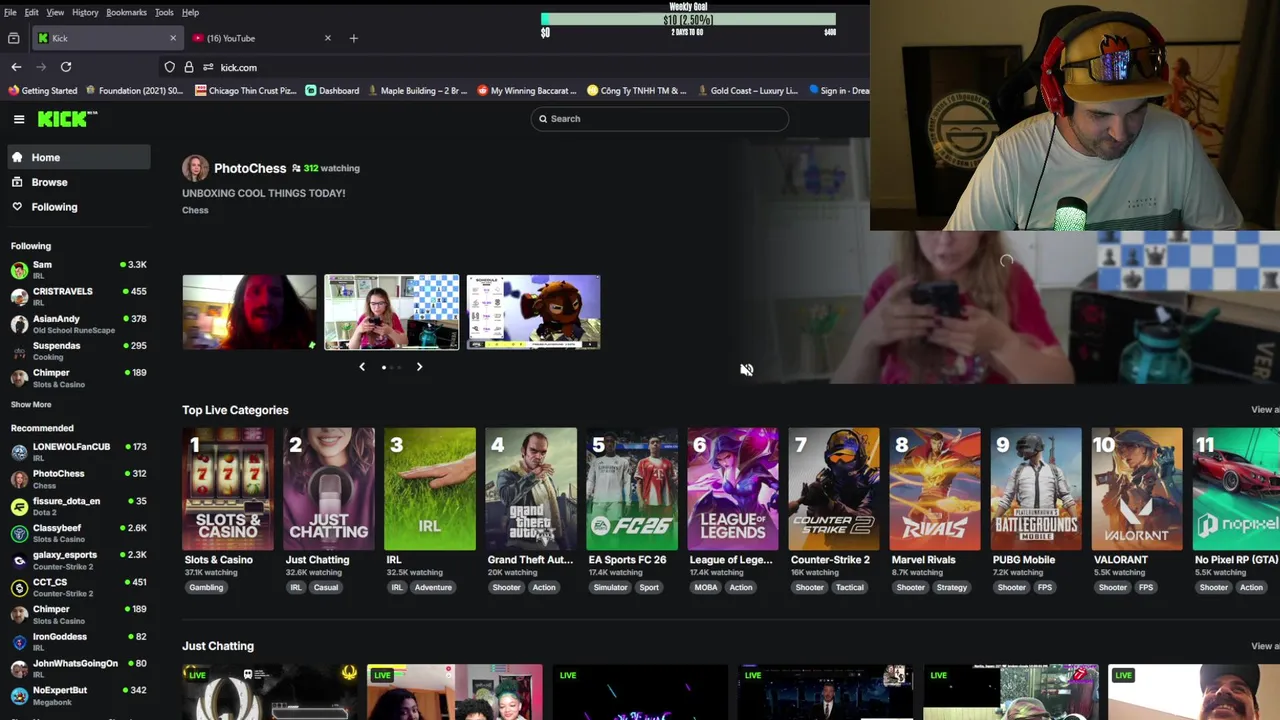
Task: Open Chicago Thin Crust Pizza bookmark
Action: 246,91
